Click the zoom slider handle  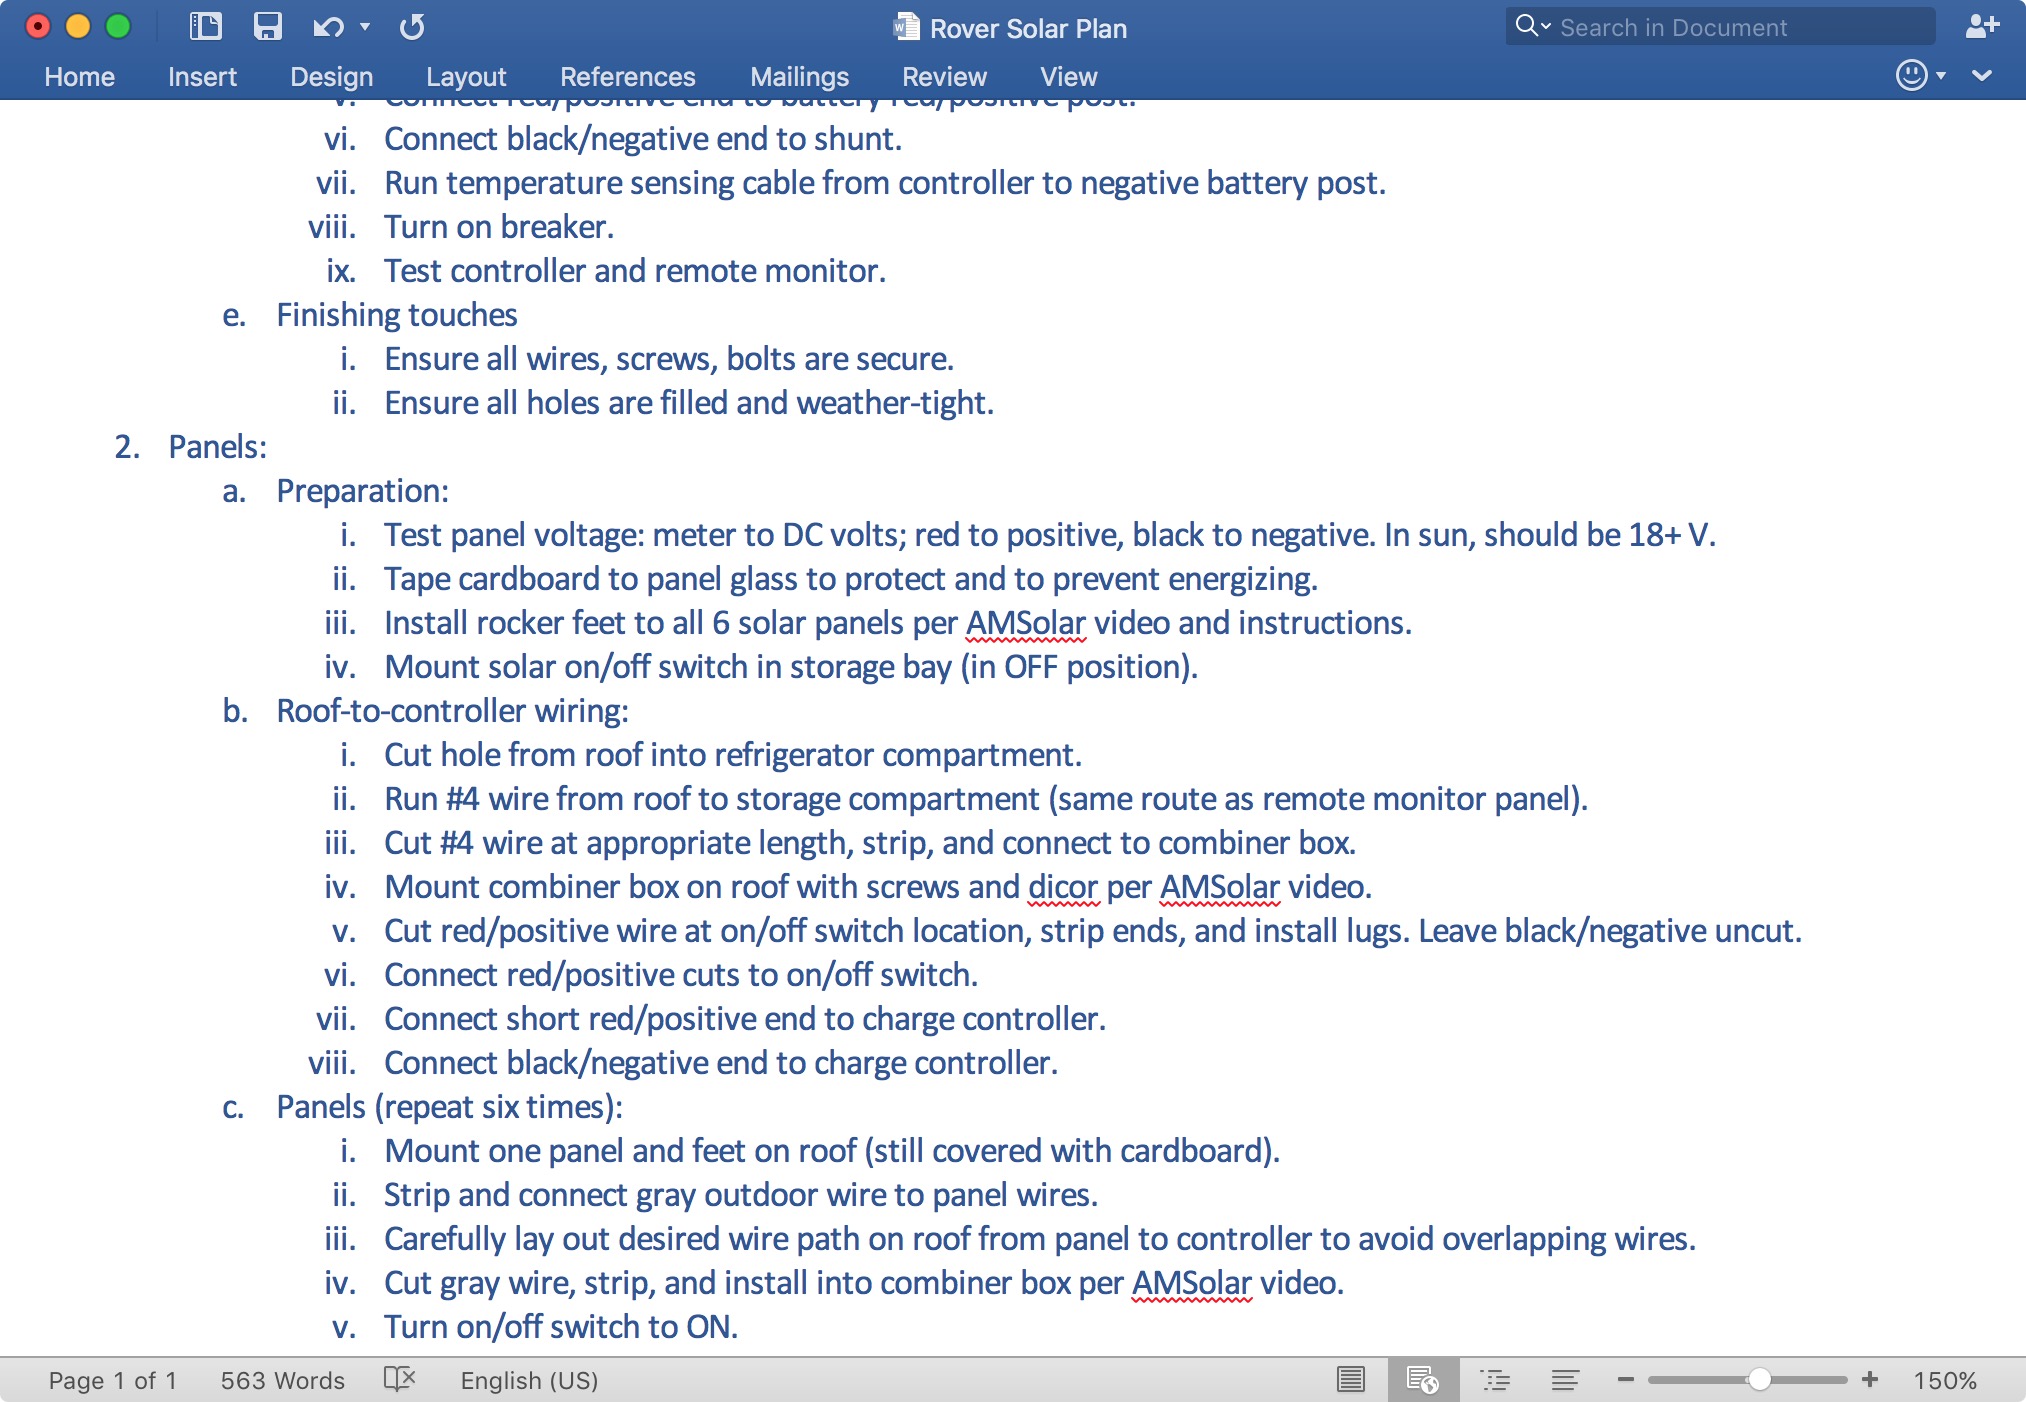click(1759, 1380)
